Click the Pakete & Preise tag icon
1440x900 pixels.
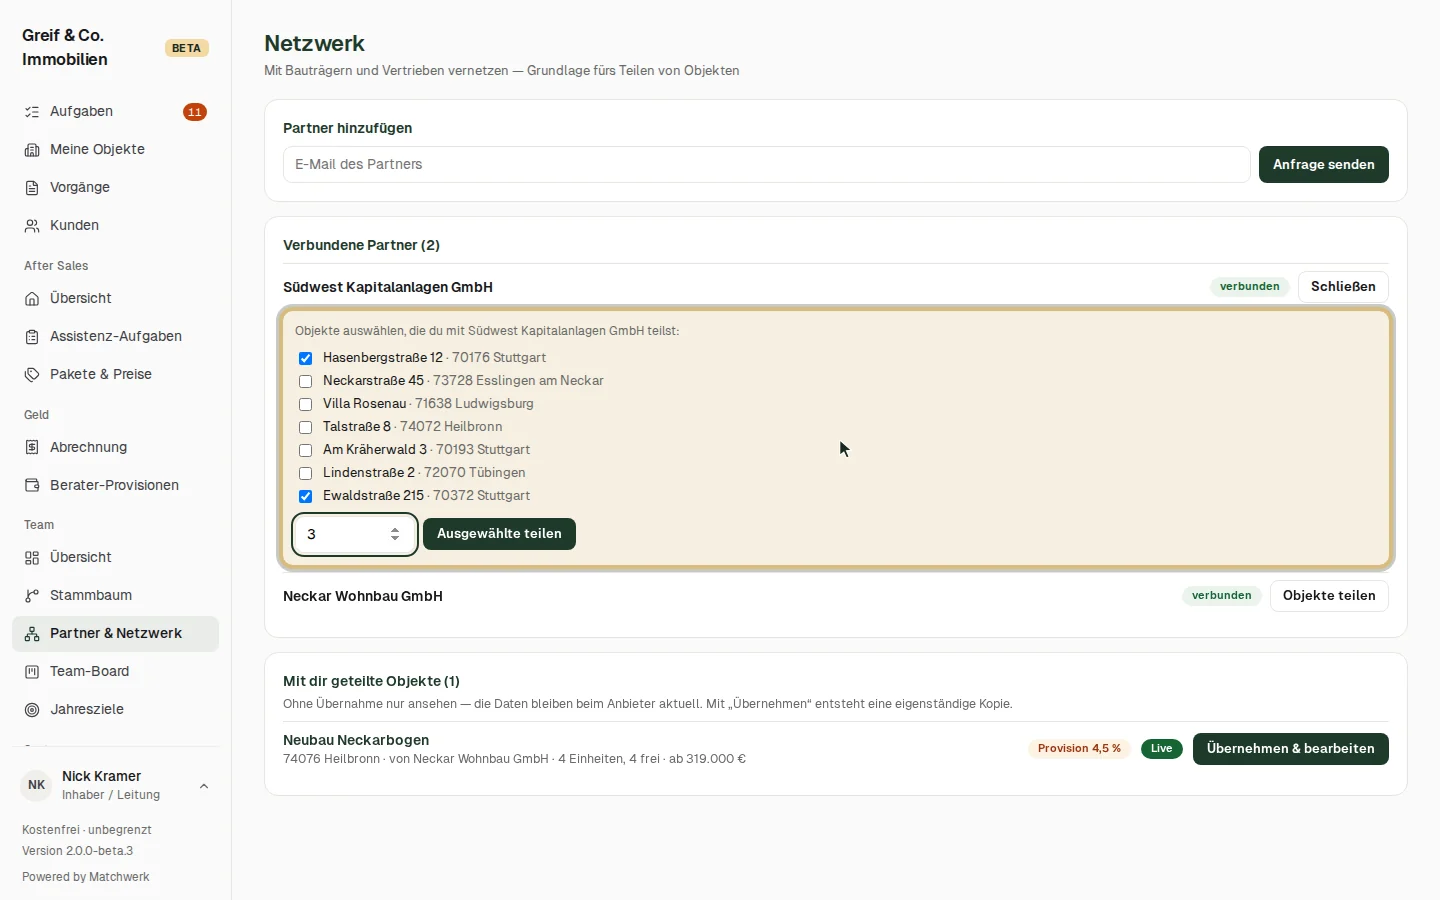click(32, 375)
